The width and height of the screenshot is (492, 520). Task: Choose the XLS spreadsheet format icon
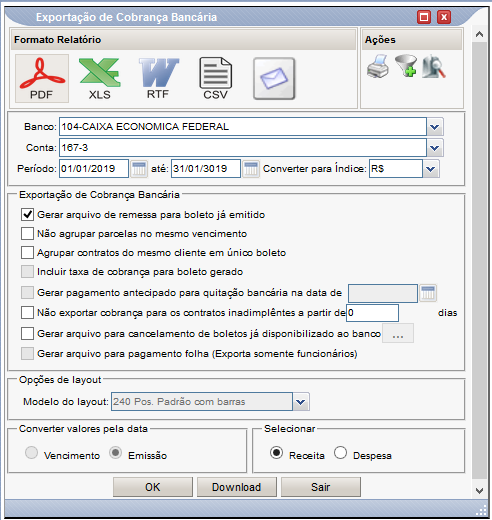pyautogui.click(x=100, y=78)
